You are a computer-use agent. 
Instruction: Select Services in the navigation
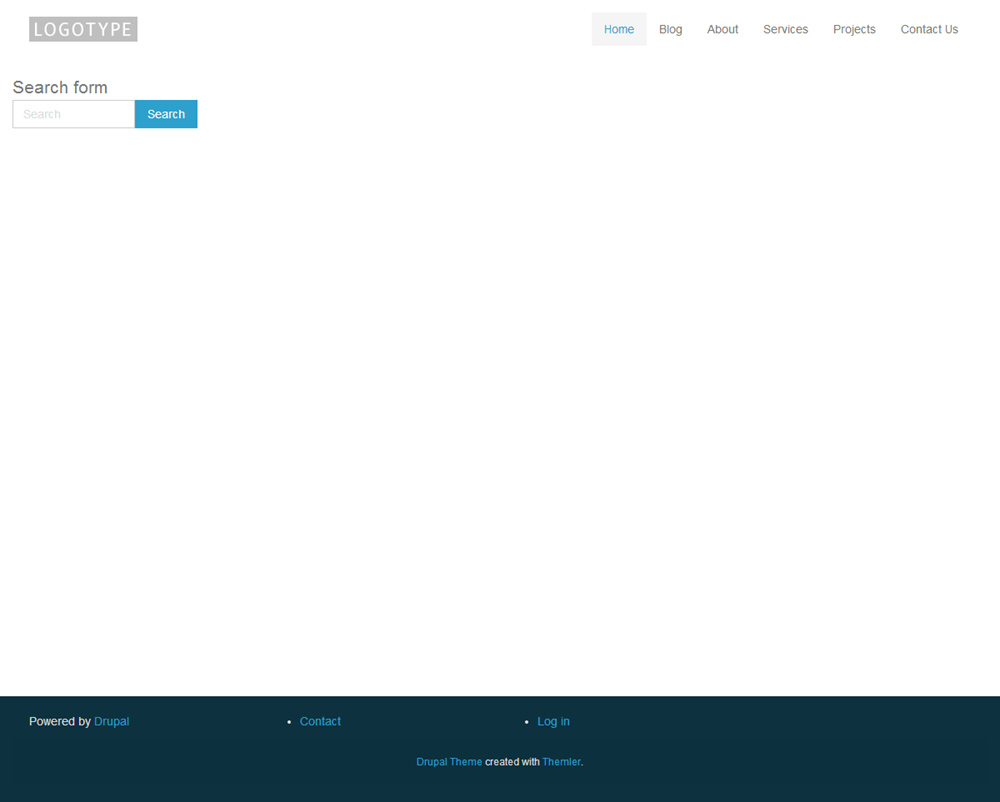coord(785,29)
